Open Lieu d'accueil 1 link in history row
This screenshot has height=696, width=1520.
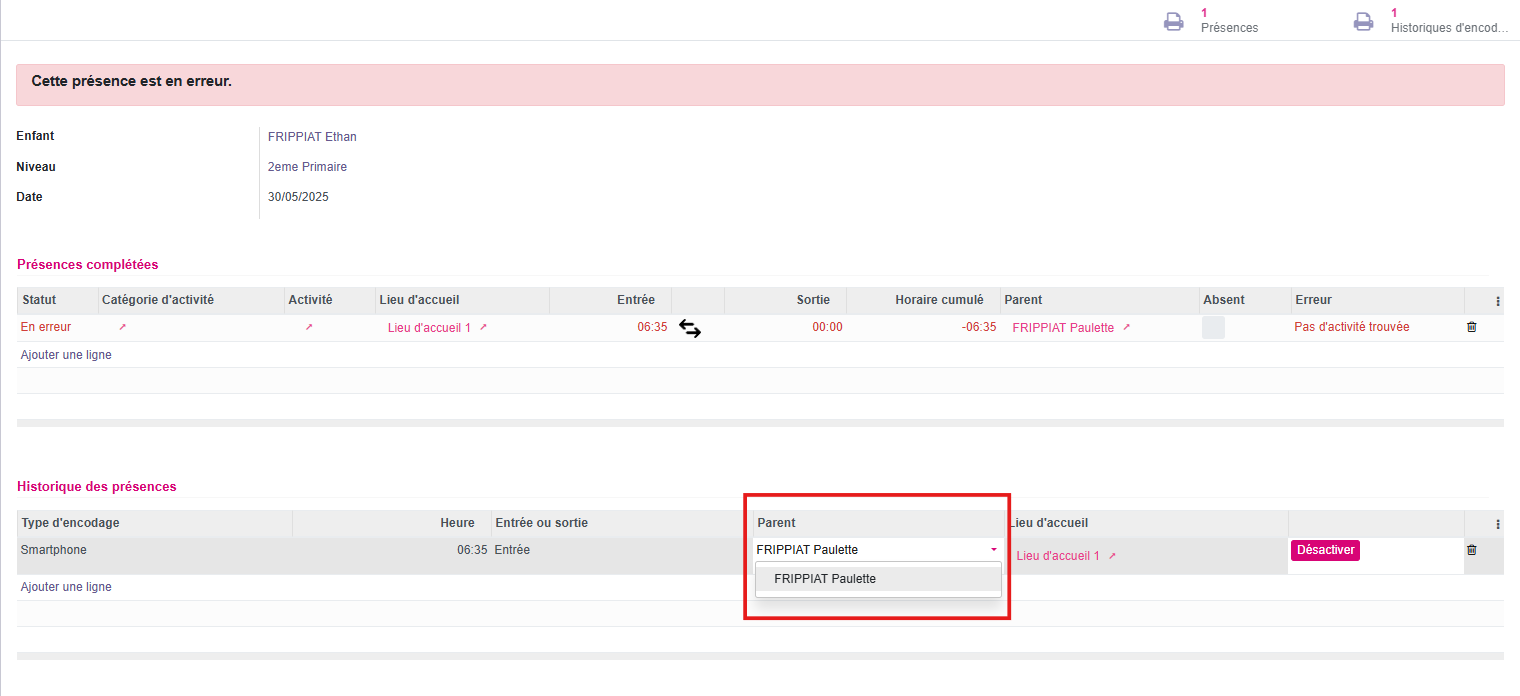(1058, 556)
